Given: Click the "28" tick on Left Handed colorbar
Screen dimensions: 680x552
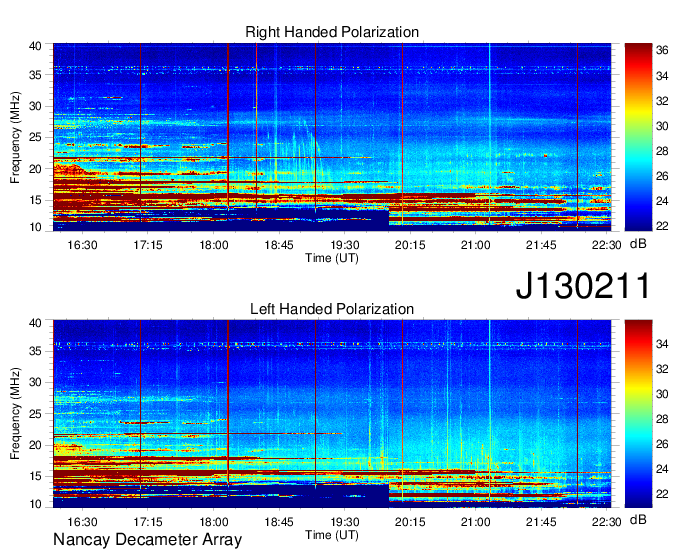Looking at the screenshot, I should pyautogui.click(x=662, y=419).
